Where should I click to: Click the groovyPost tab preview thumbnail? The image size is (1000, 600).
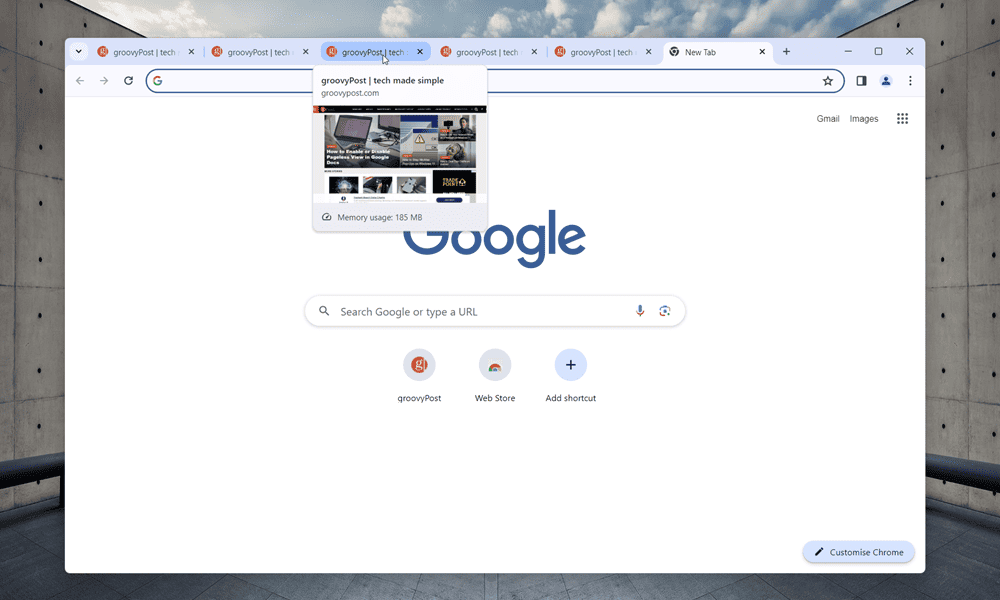[x=400, y=155]
